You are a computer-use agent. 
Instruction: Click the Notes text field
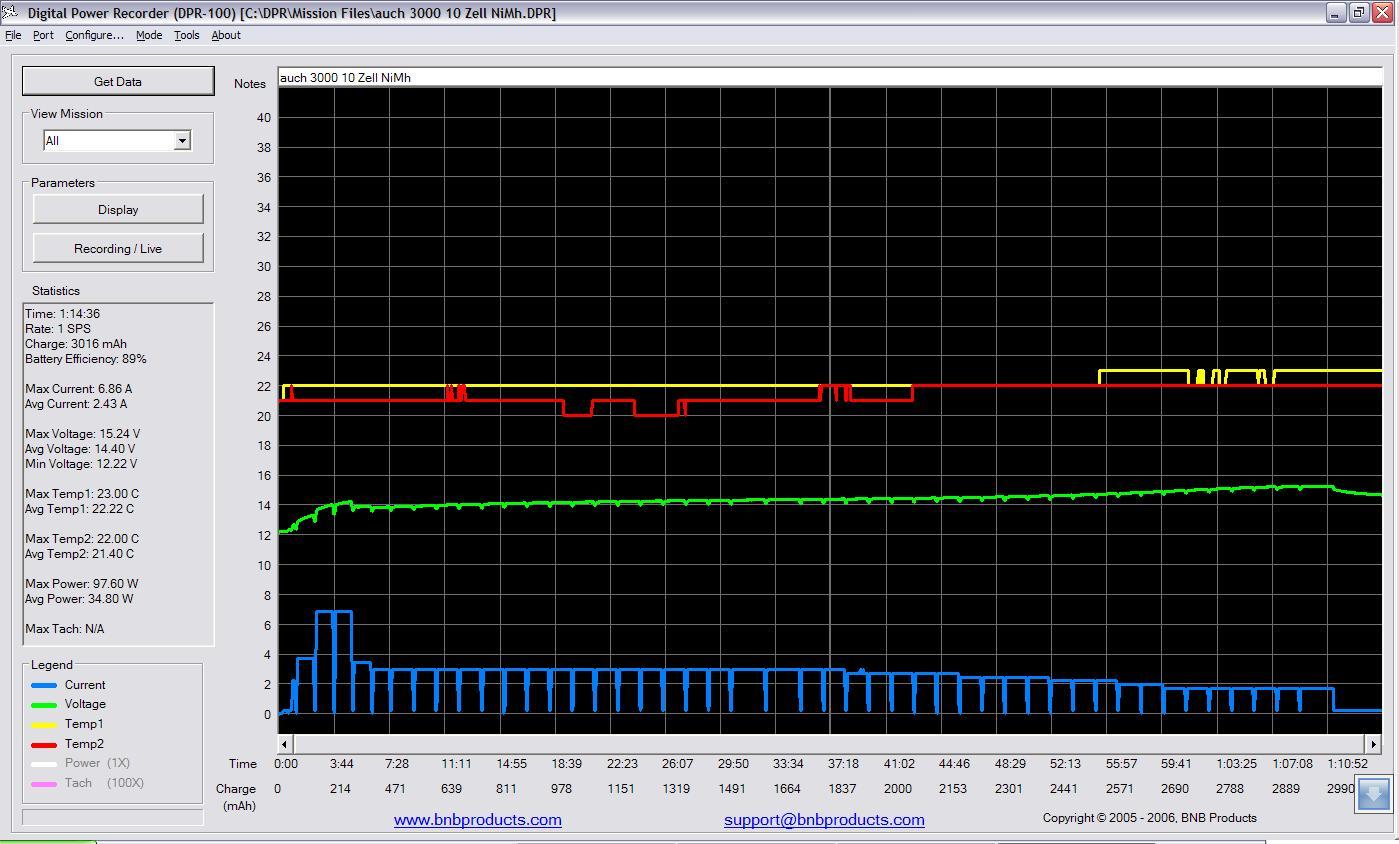pos(830,77)
